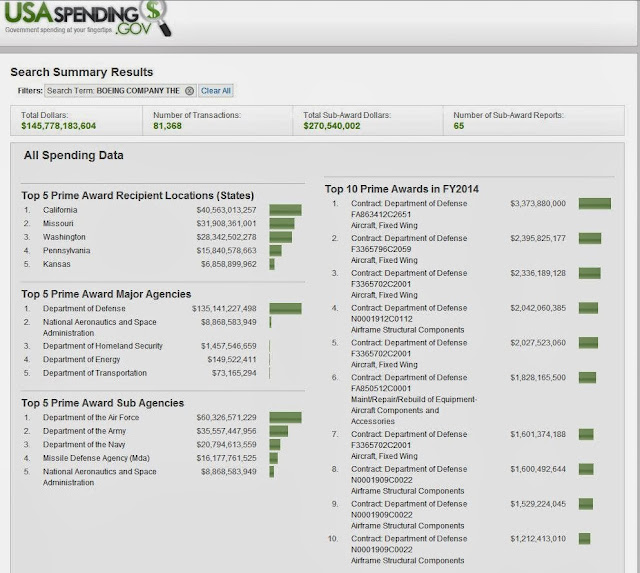The image size is (640, 573).
Task: Click Missouri in recipient locations list
Action: (58, 224)
